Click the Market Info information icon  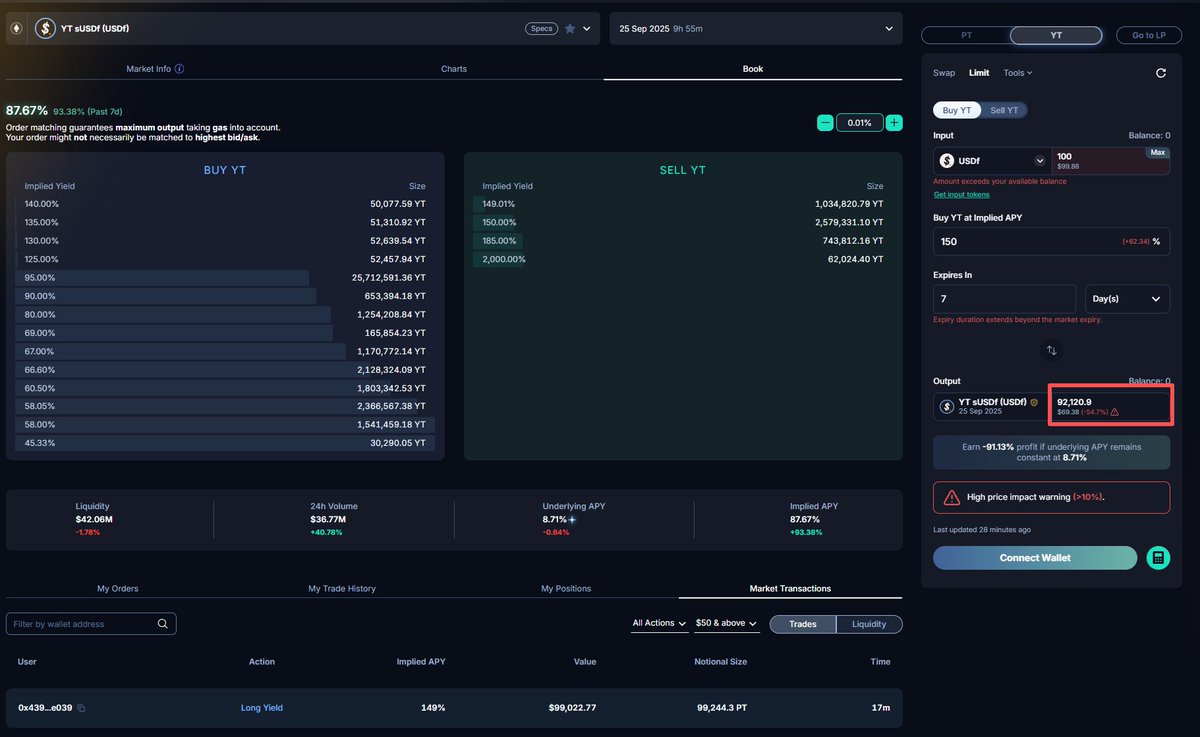[179, 69]
